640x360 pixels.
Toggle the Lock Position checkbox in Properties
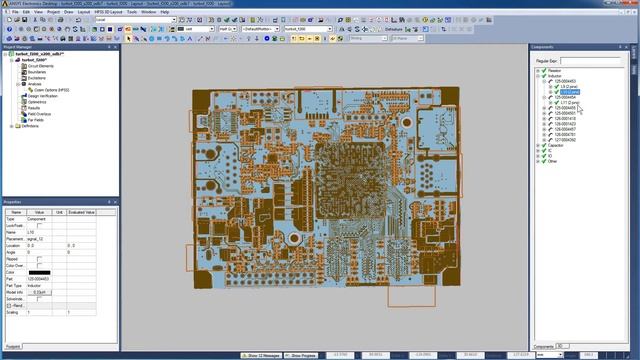coord(39,225)
